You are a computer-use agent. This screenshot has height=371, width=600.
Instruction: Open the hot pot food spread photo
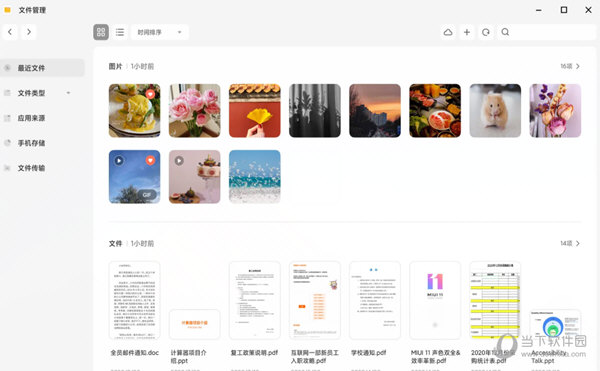[x=435, y=111]
